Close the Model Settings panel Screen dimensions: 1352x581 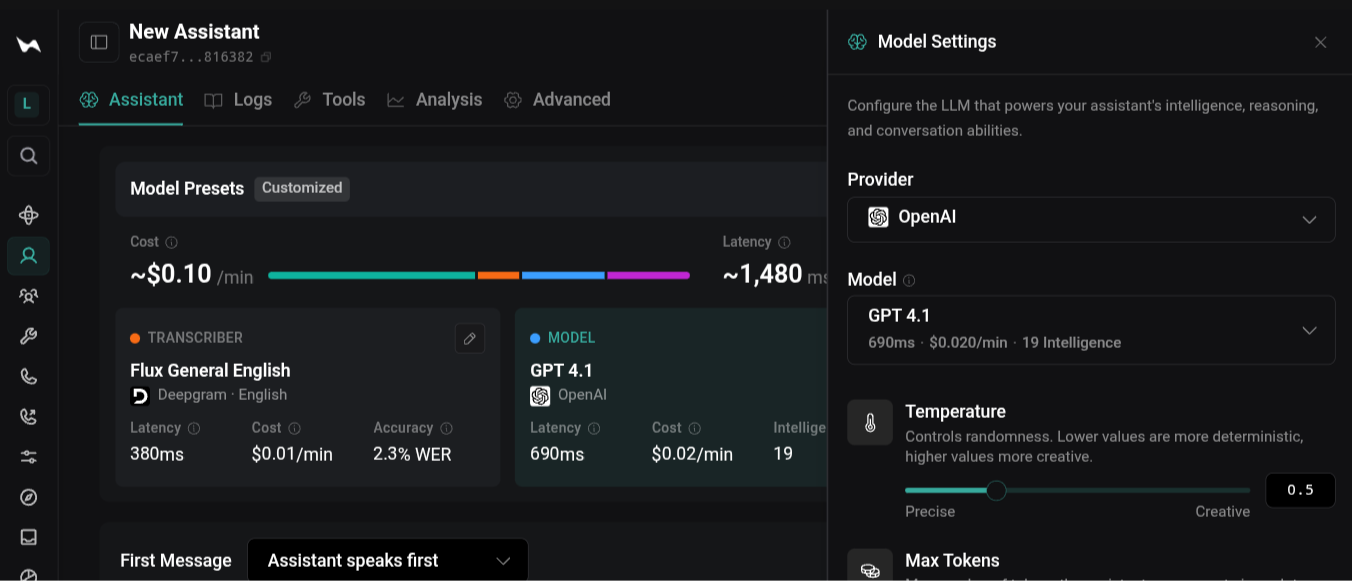[x=1320, y=42]
